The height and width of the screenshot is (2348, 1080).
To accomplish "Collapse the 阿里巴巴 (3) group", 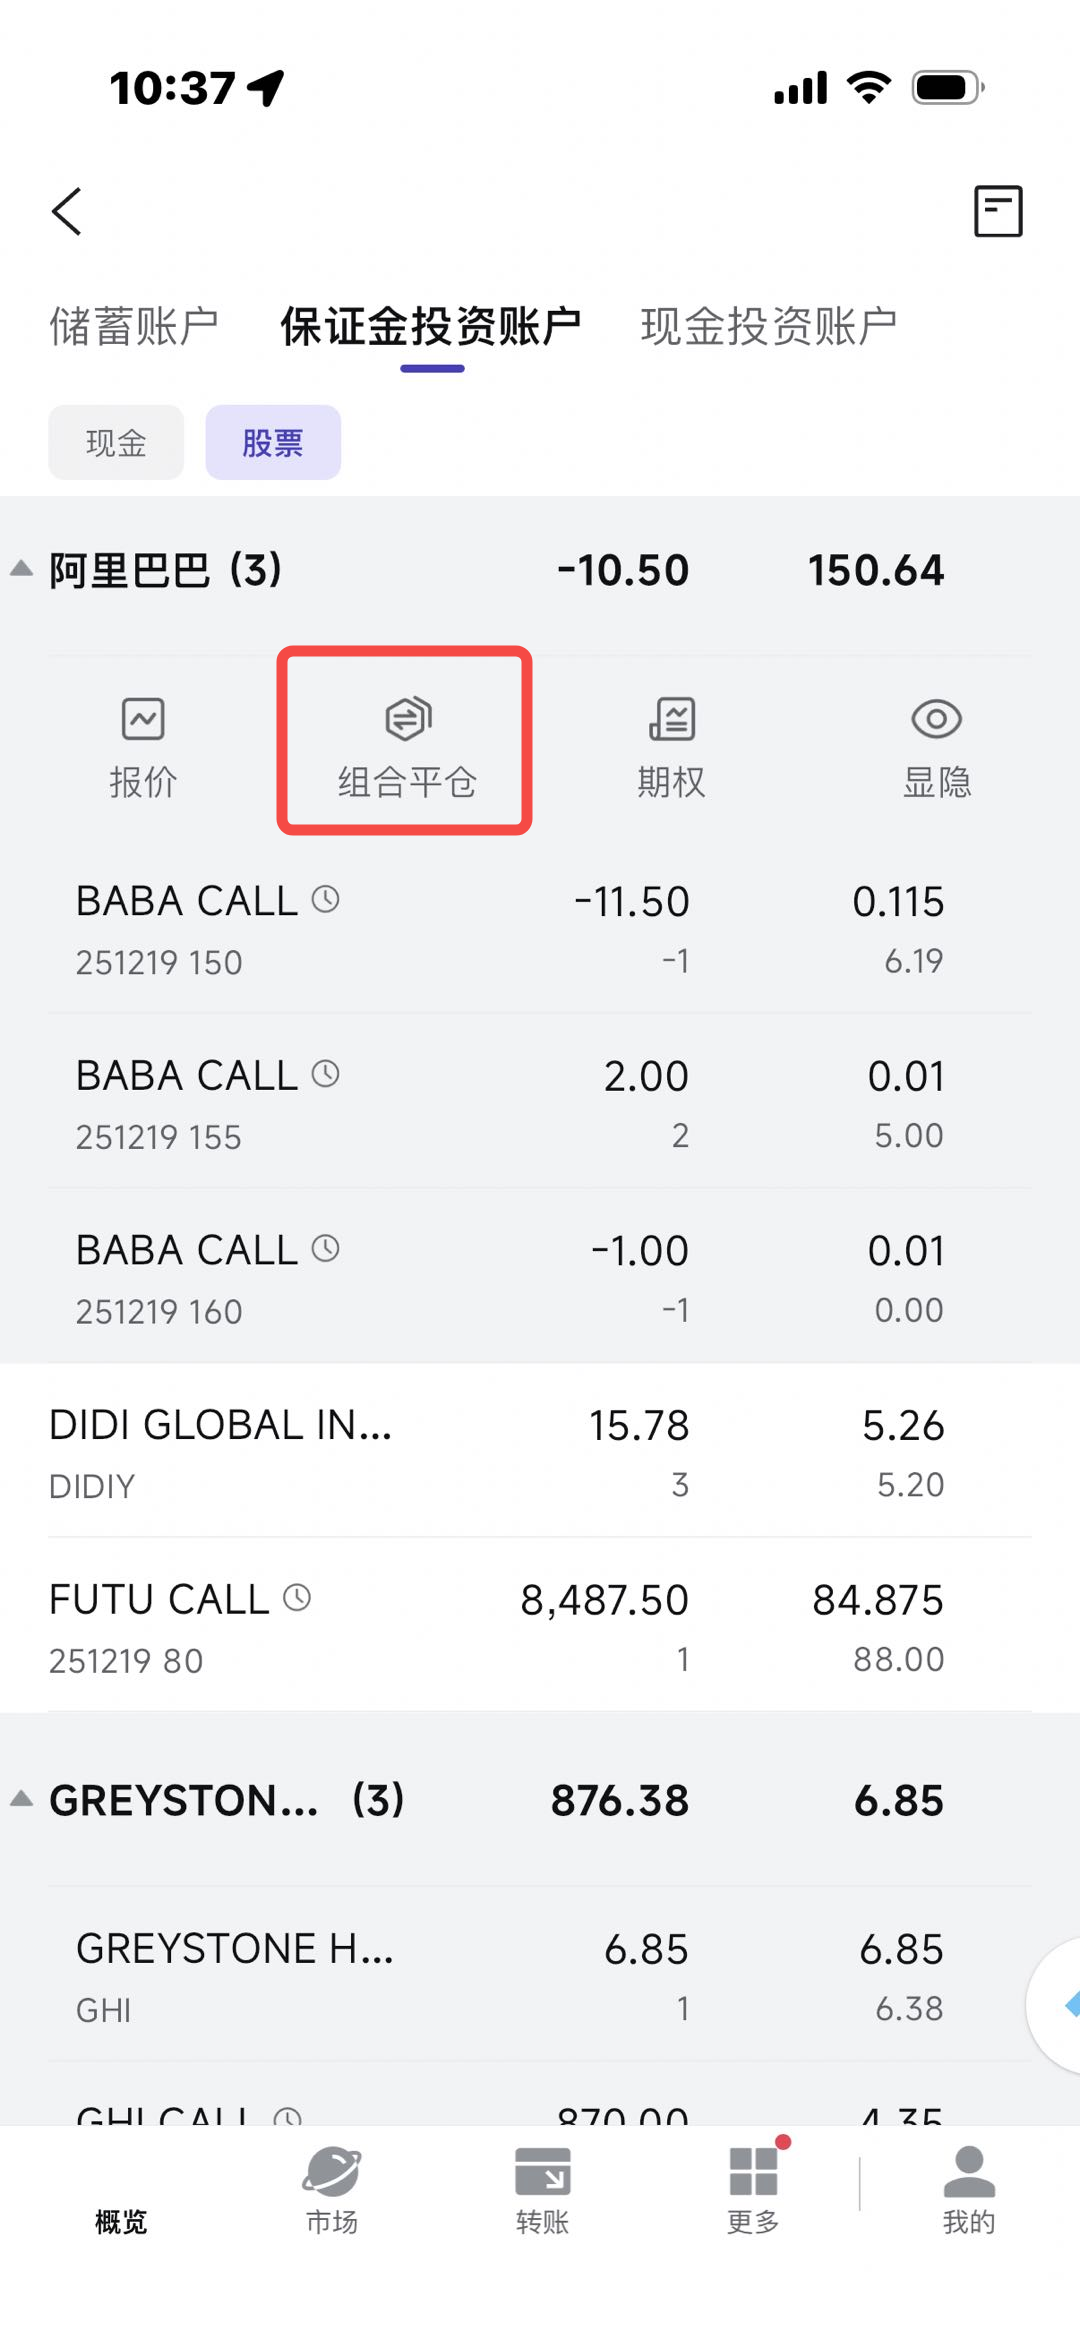I will tap(22, 569).
